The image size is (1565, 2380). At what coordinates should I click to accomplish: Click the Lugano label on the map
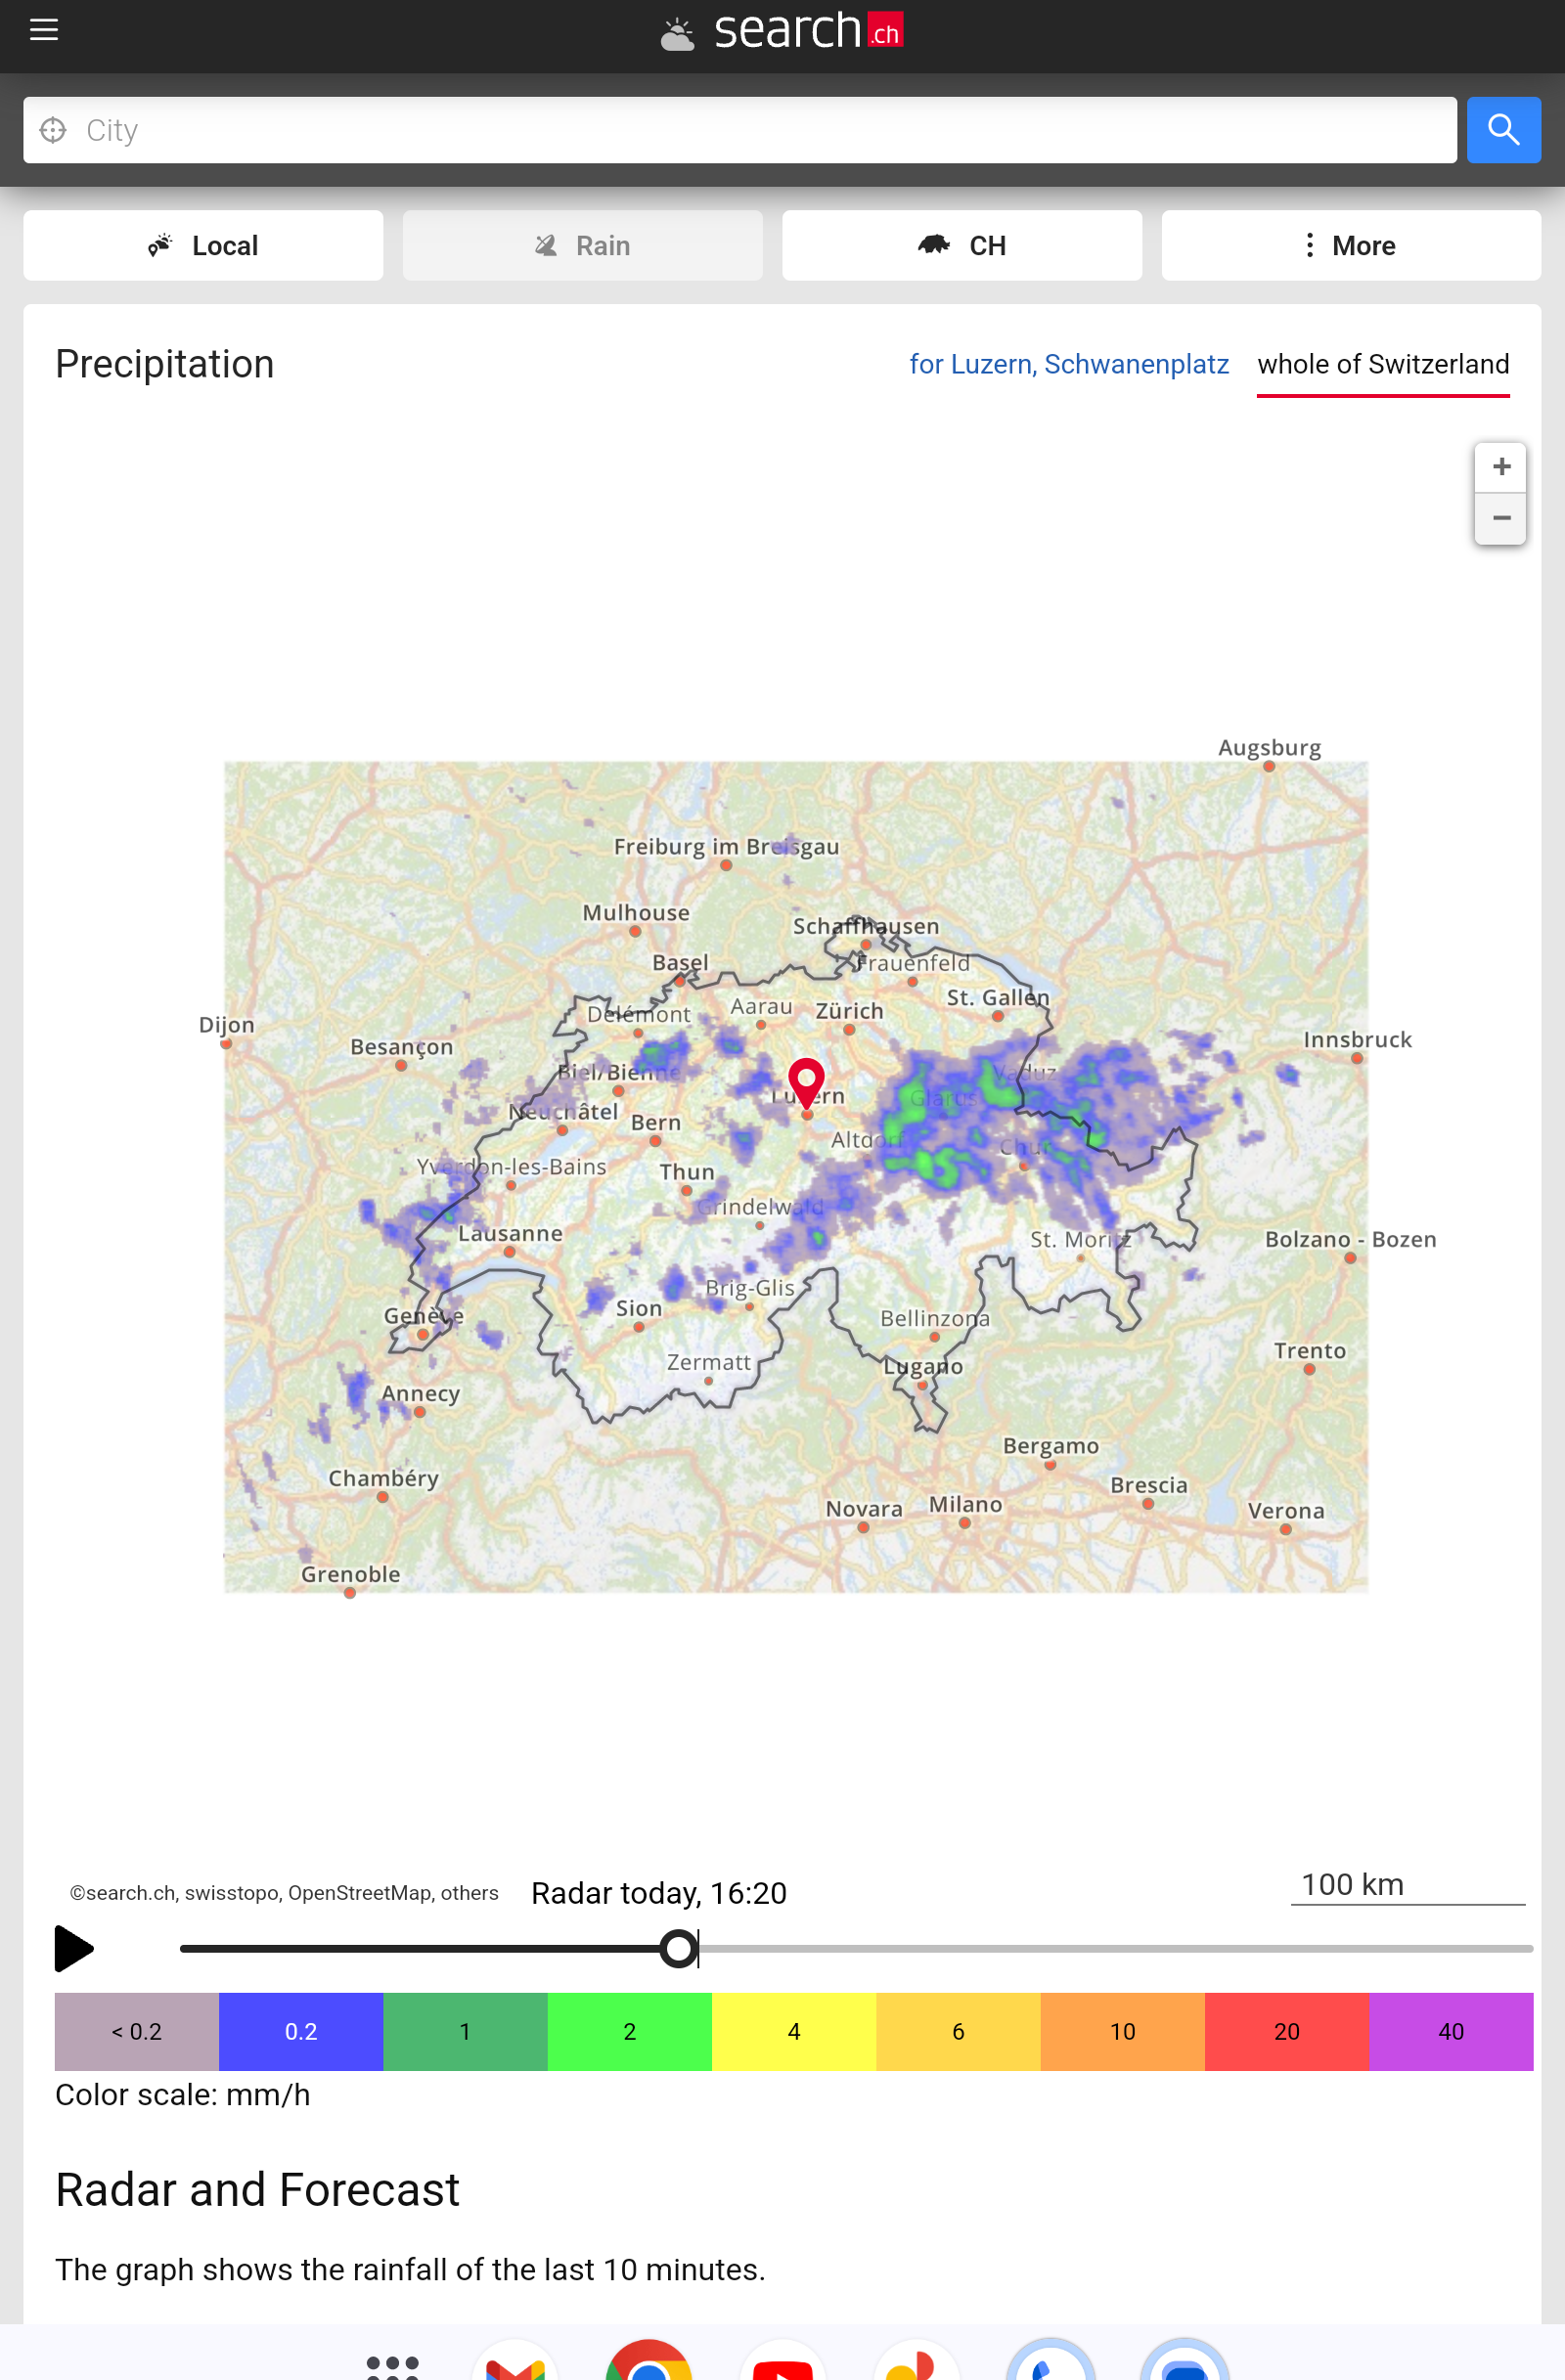(923, 1366)
